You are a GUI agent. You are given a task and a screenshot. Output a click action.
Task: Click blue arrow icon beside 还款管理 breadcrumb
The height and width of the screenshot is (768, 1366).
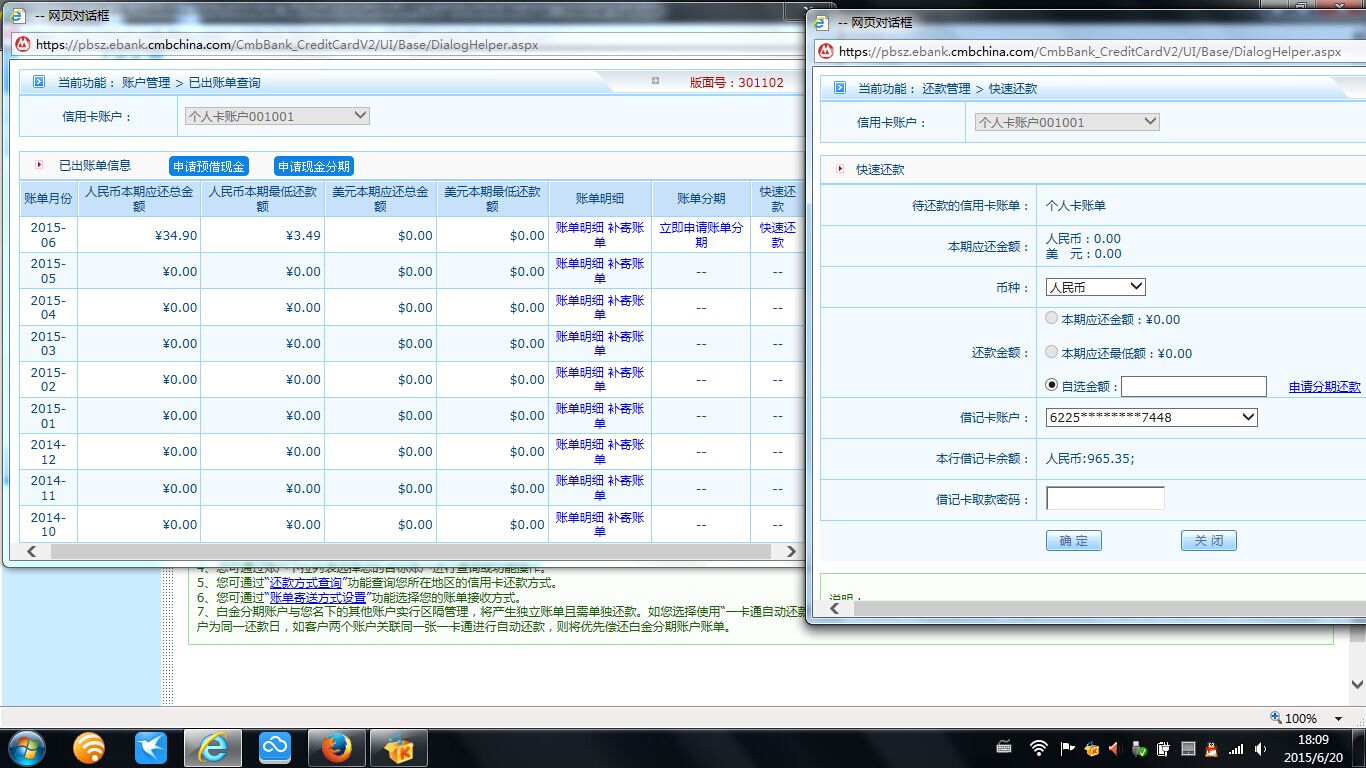tap(839, 88)
